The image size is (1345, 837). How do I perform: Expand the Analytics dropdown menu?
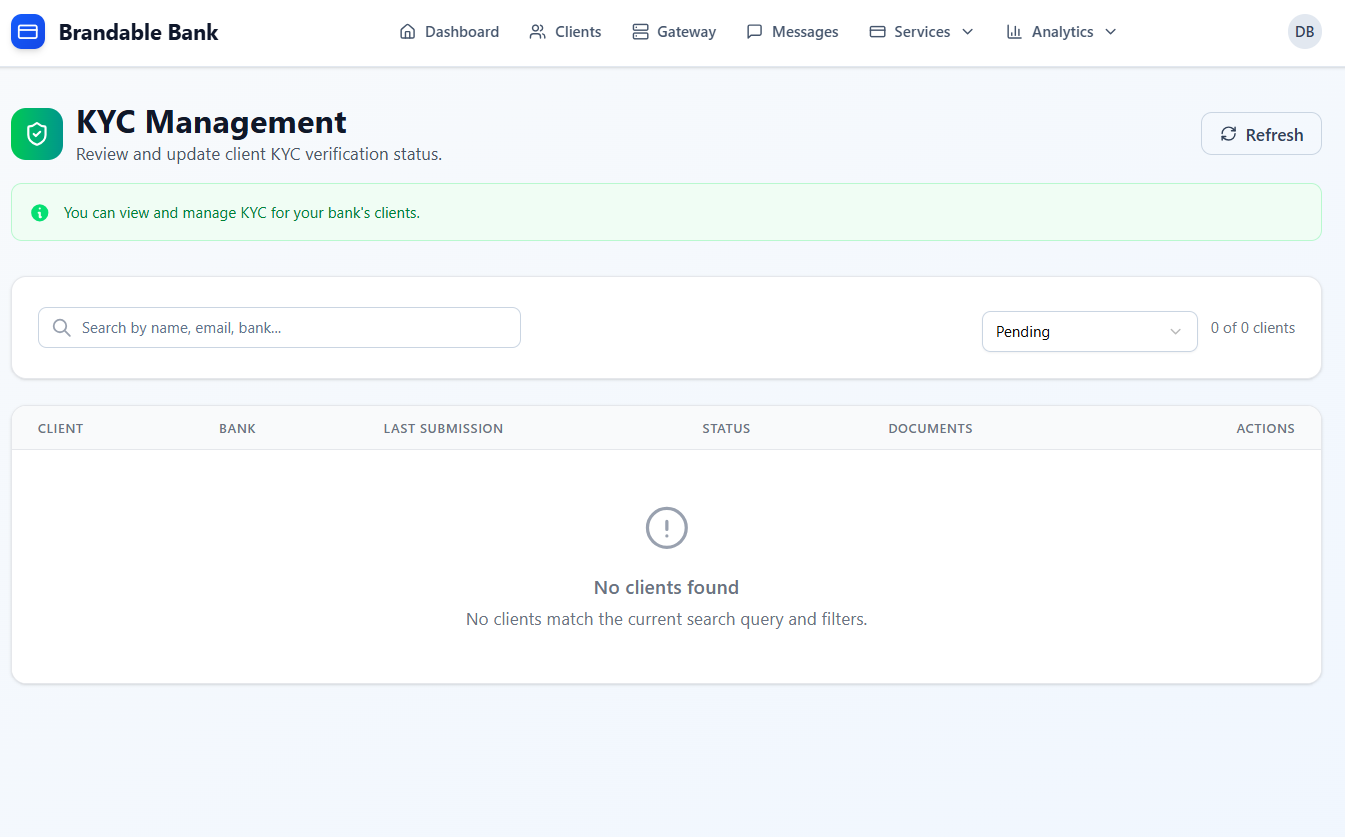coord(1060,31)
